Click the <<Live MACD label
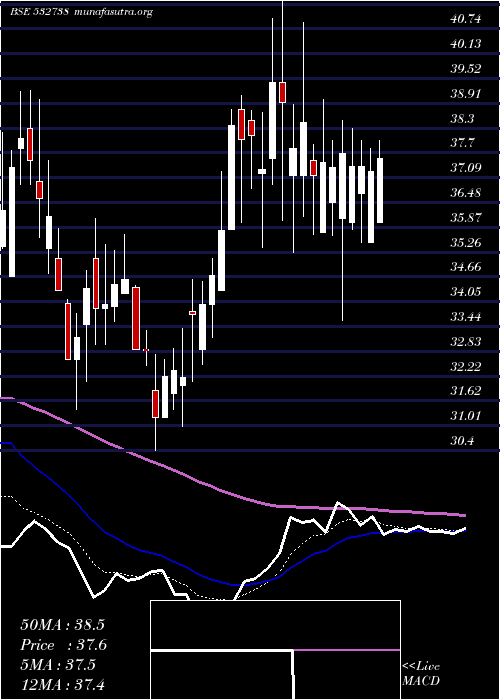The image size is (500, 700). [421, 673]
